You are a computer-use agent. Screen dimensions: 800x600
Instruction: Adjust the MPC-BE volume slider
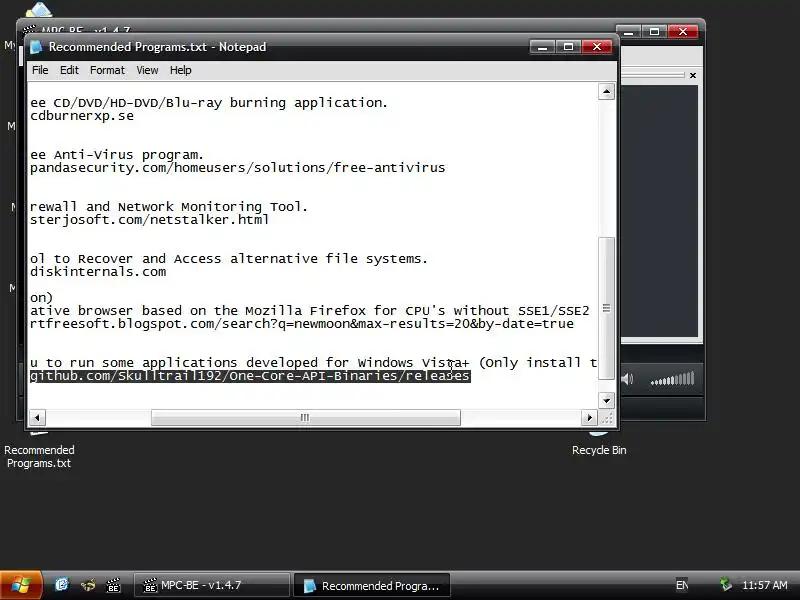pyautogui.click(x=672, y=379)
